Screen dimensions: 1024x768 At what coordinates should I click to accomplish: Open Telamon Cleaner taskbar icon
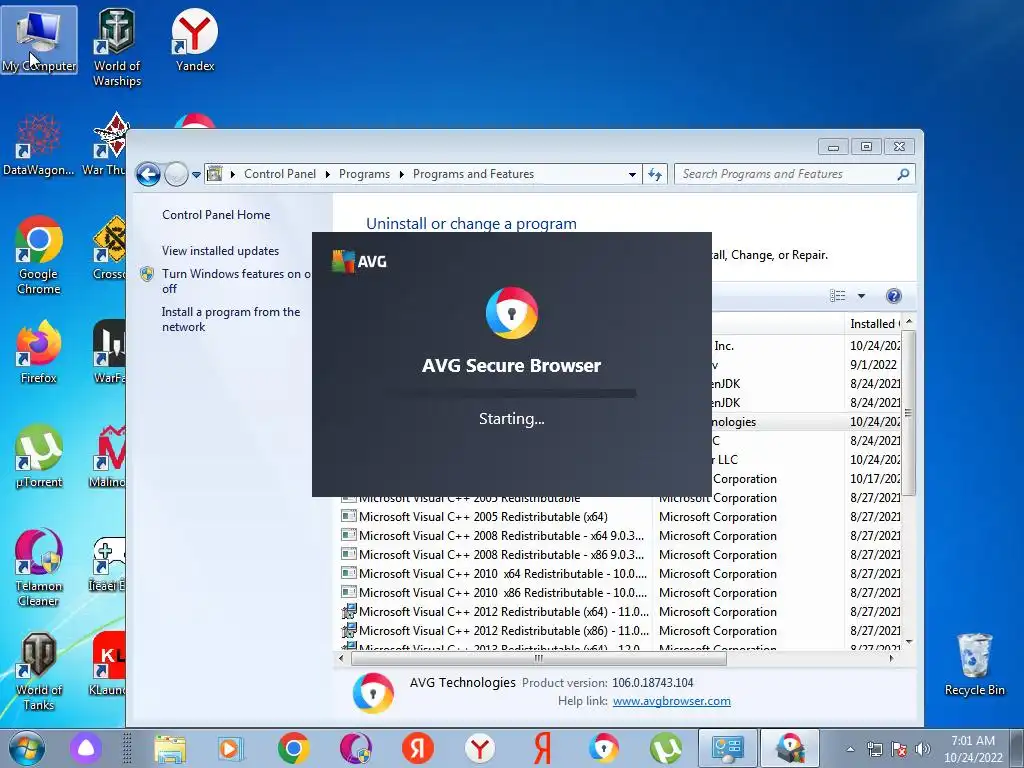click(x=355, y=748)
